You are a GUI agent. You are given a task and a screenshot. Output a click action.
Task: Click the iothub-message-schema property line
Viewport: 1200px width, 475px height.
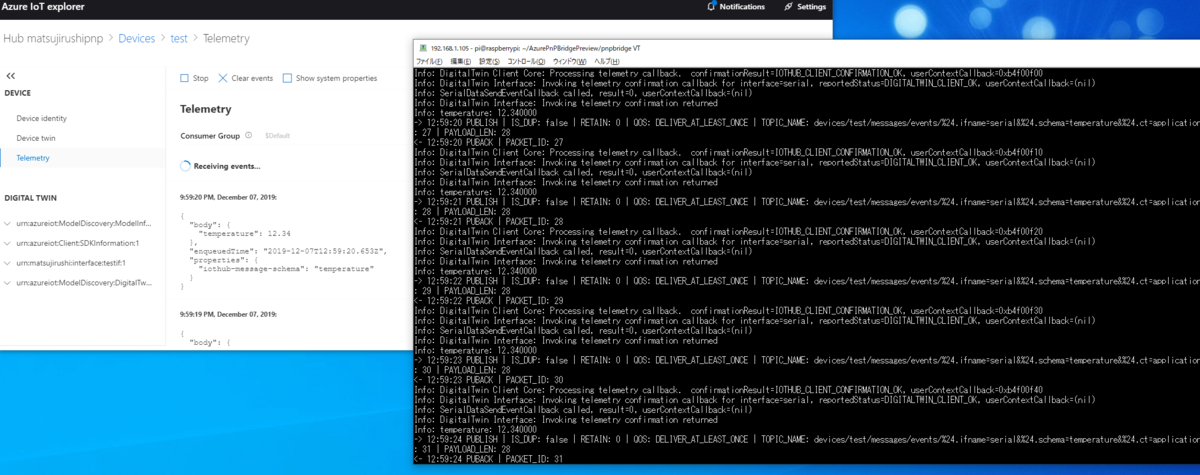pos(285,268)
